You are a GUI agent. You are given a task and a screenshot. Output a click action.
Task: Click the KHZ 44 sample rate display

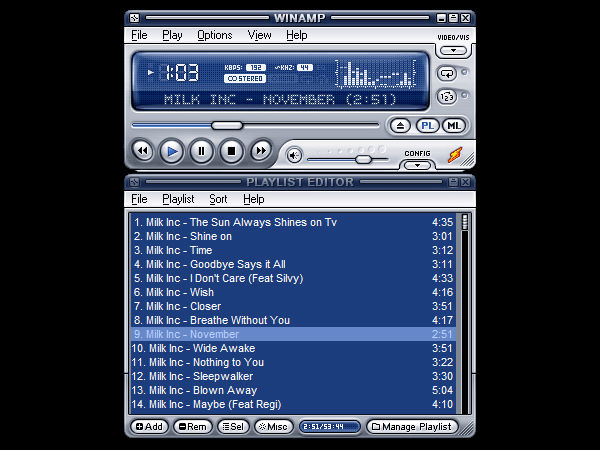293,67
